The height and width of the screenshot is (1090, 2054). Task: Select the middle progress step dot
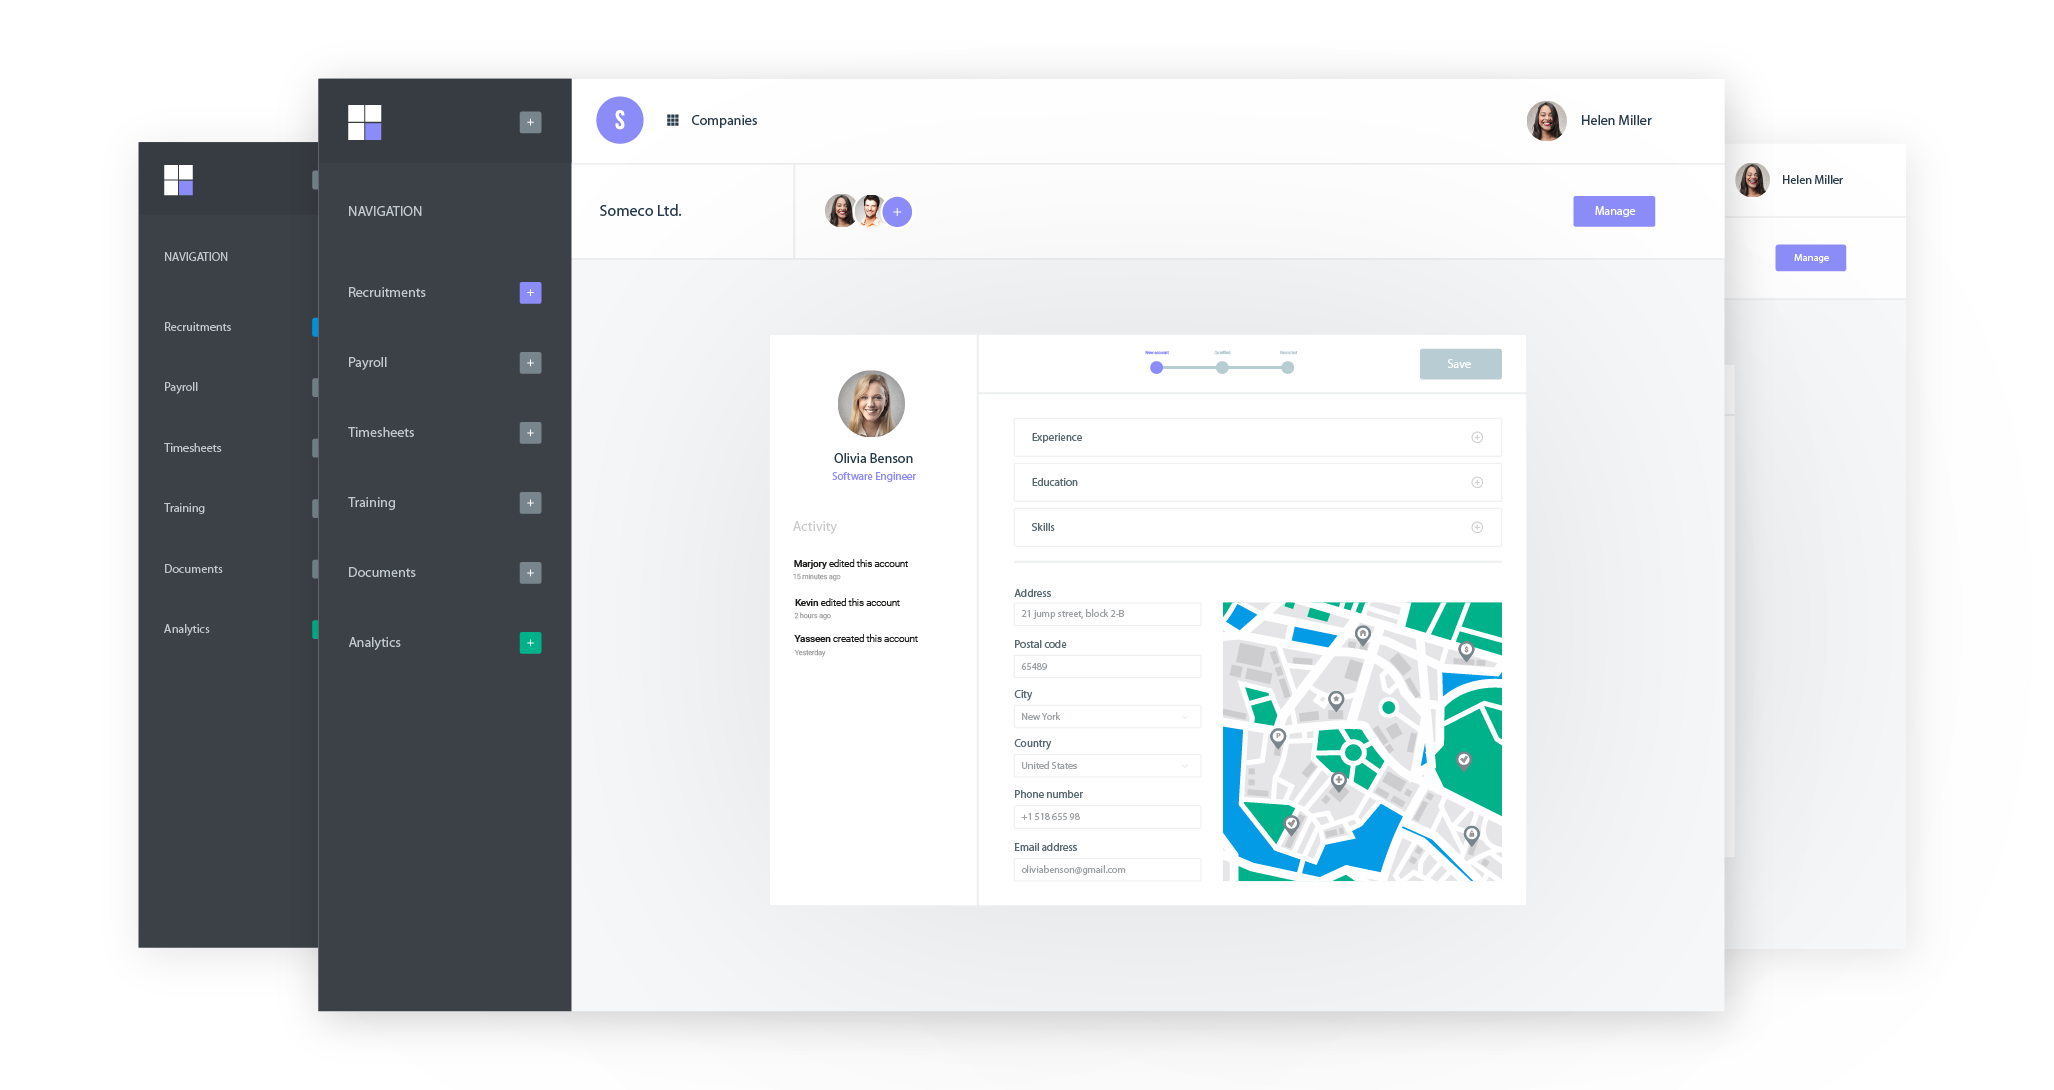tap(1222, 368)
